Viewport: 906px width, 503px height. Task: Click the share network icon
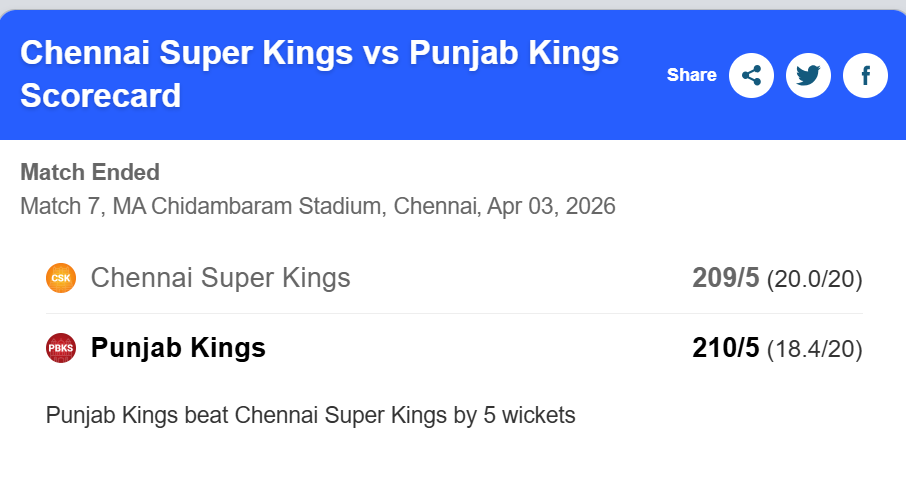coord(751,75)
